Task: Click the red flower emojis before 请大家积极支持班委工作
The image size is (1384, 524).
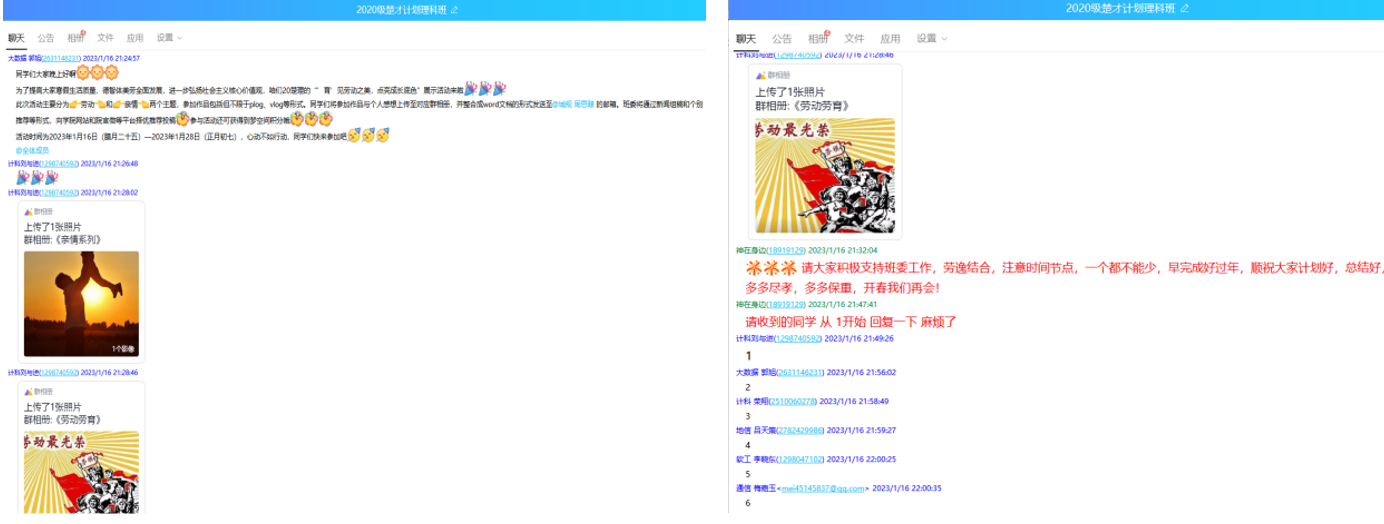Action: tap(770, 268)
